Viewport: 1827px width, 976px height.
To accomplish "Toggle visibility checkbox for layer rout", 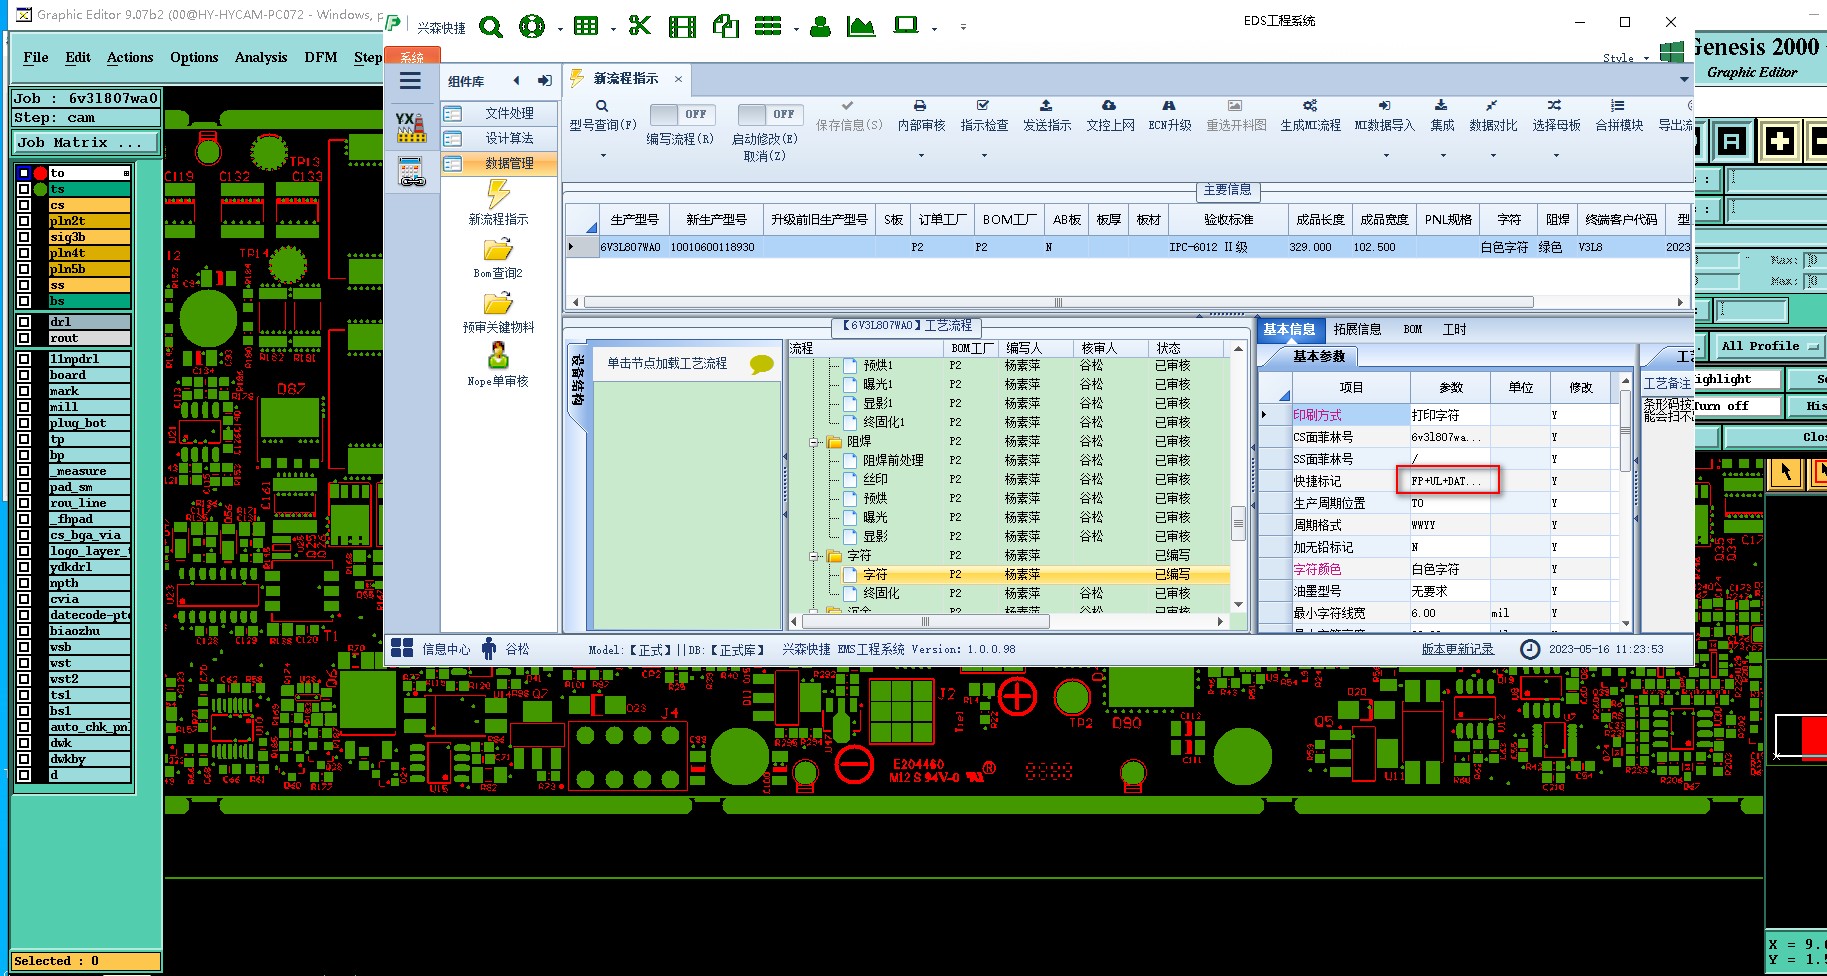I will [24, 338].
